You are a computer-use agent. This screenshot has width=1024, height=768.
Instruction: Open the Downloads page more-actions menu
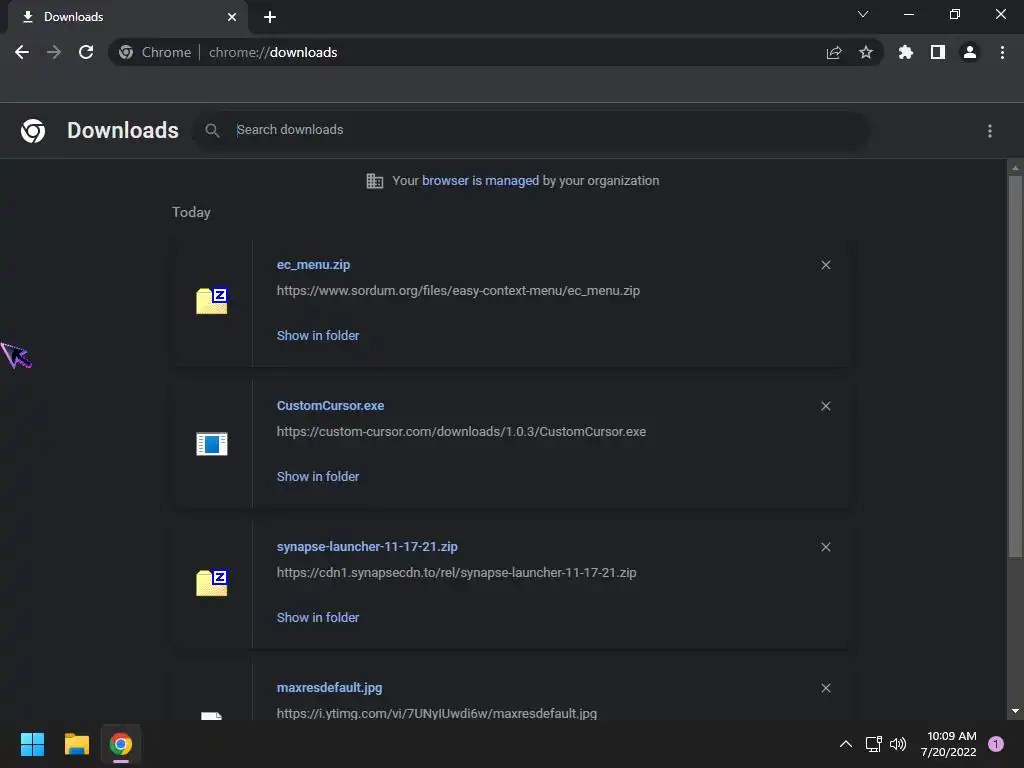pos(990,131)
